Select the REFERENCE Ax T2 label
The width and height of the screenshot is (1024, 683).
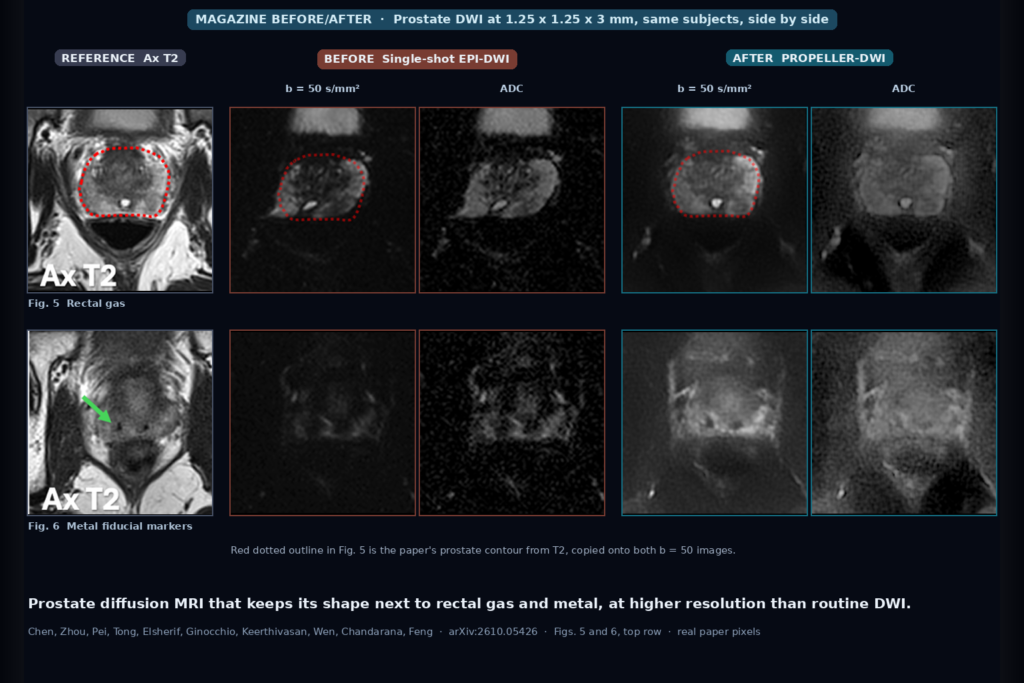tap(120, 58)
